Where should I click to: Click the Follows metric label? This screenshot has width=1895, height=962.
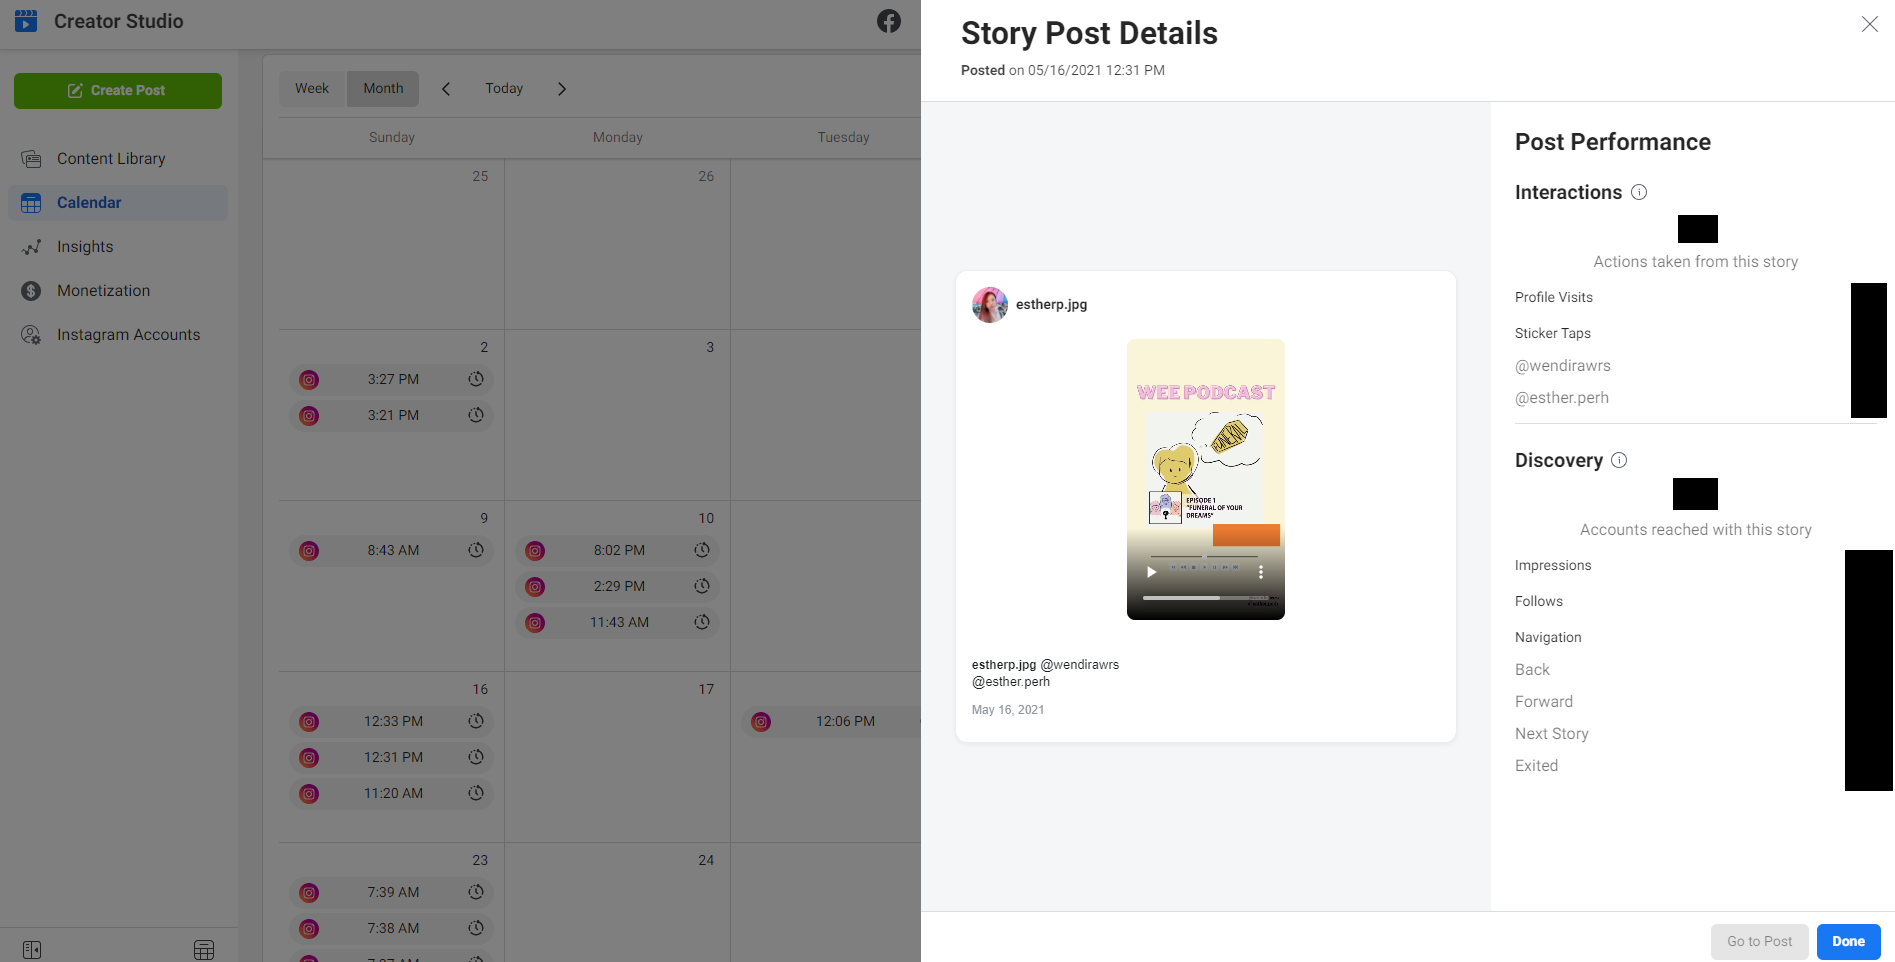pyautogui.click(x=1538, y=601)
